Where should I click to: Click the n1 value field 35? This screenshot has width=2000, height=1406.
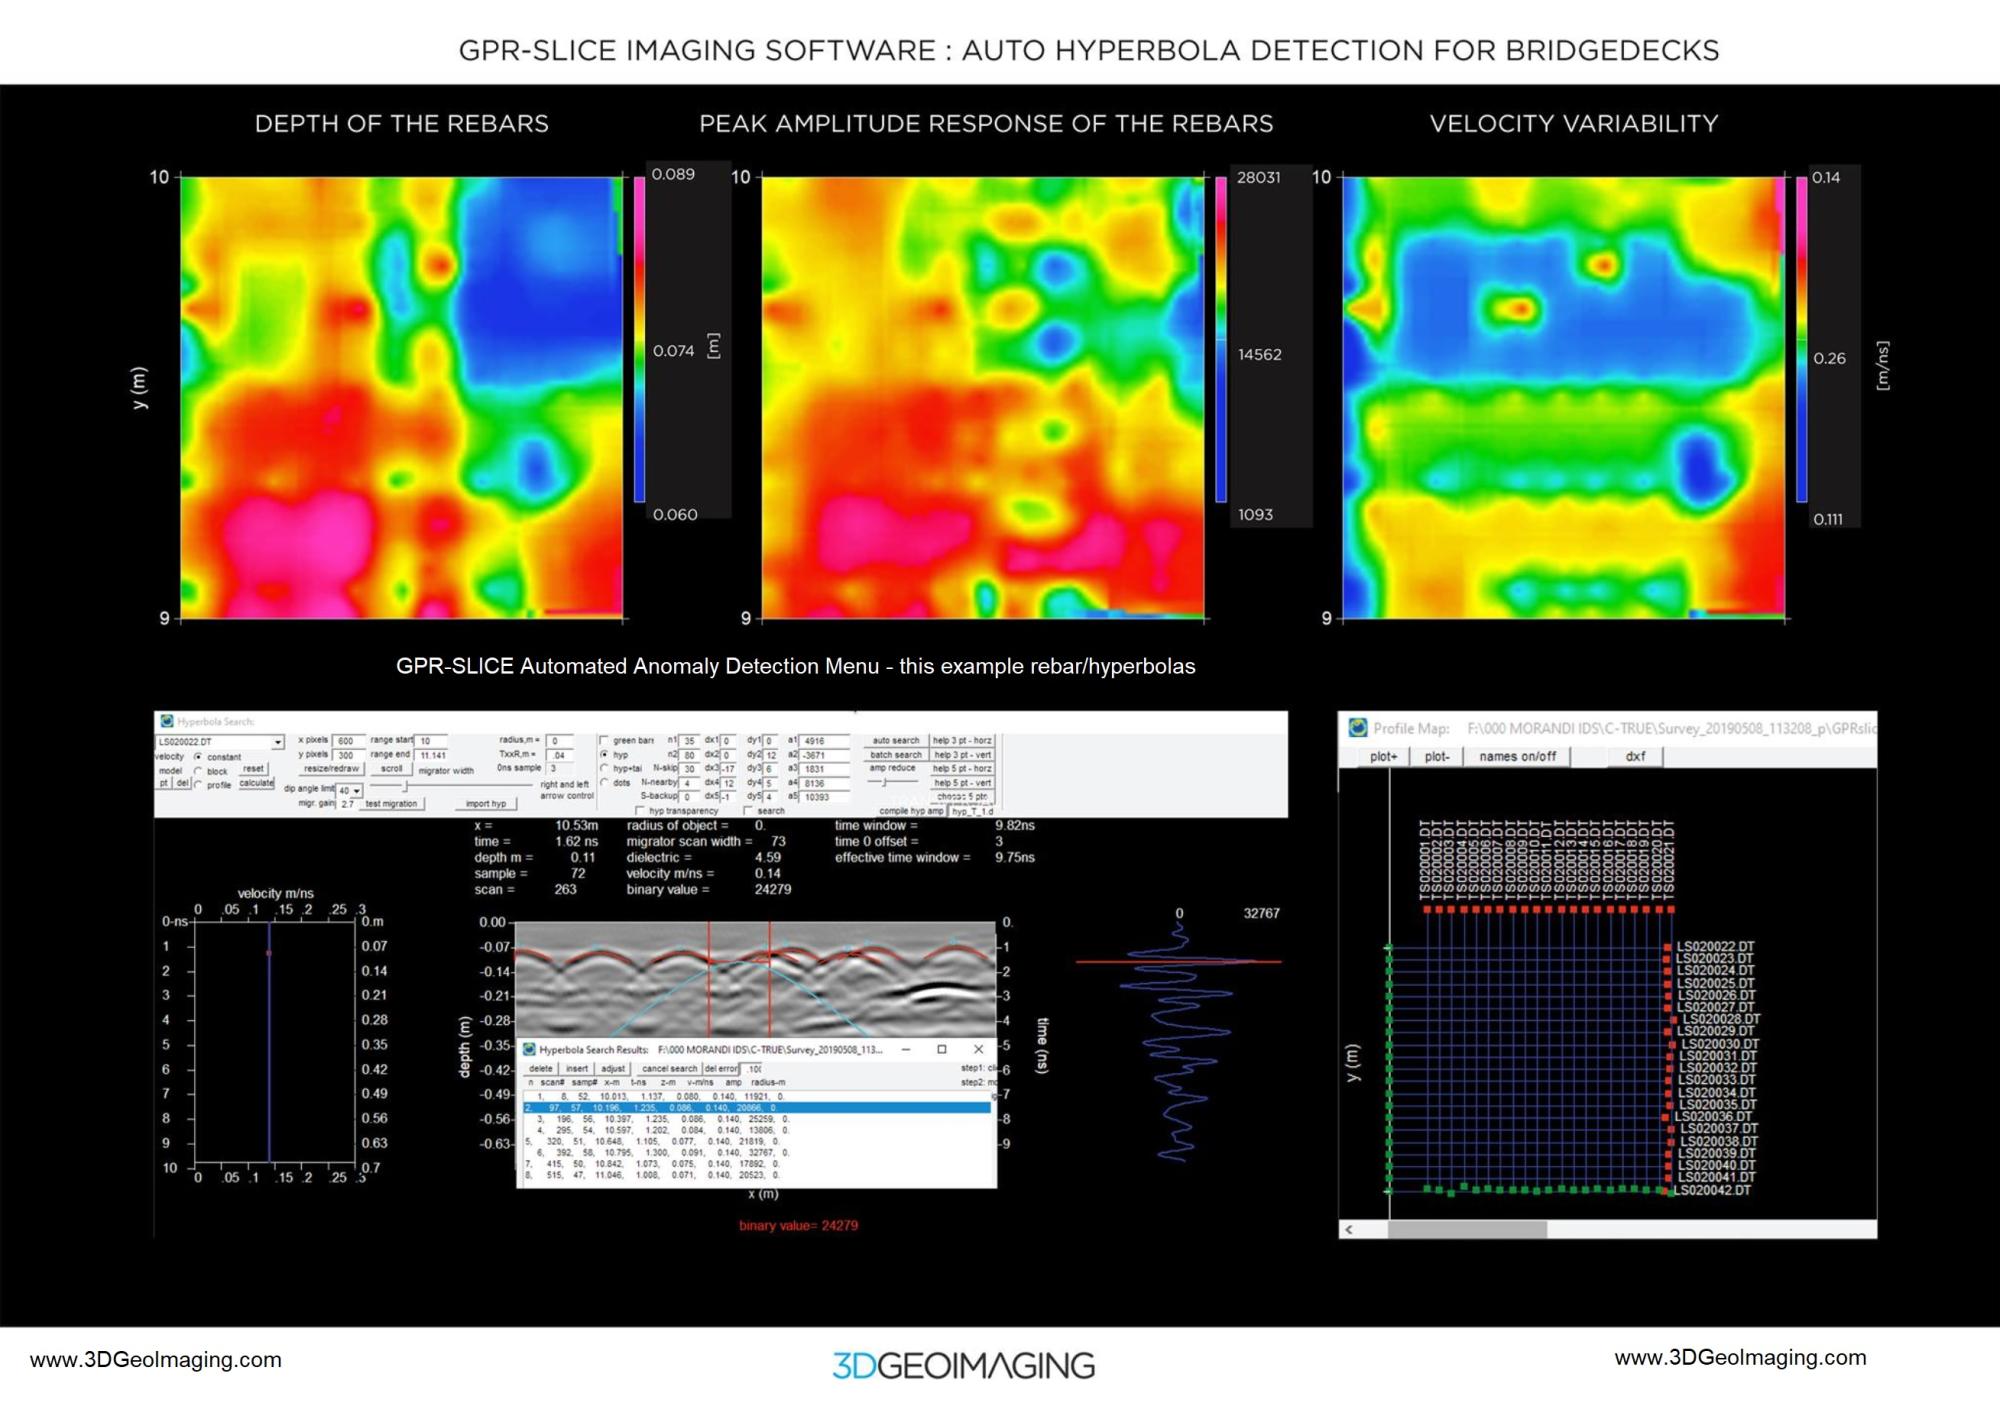689,741
